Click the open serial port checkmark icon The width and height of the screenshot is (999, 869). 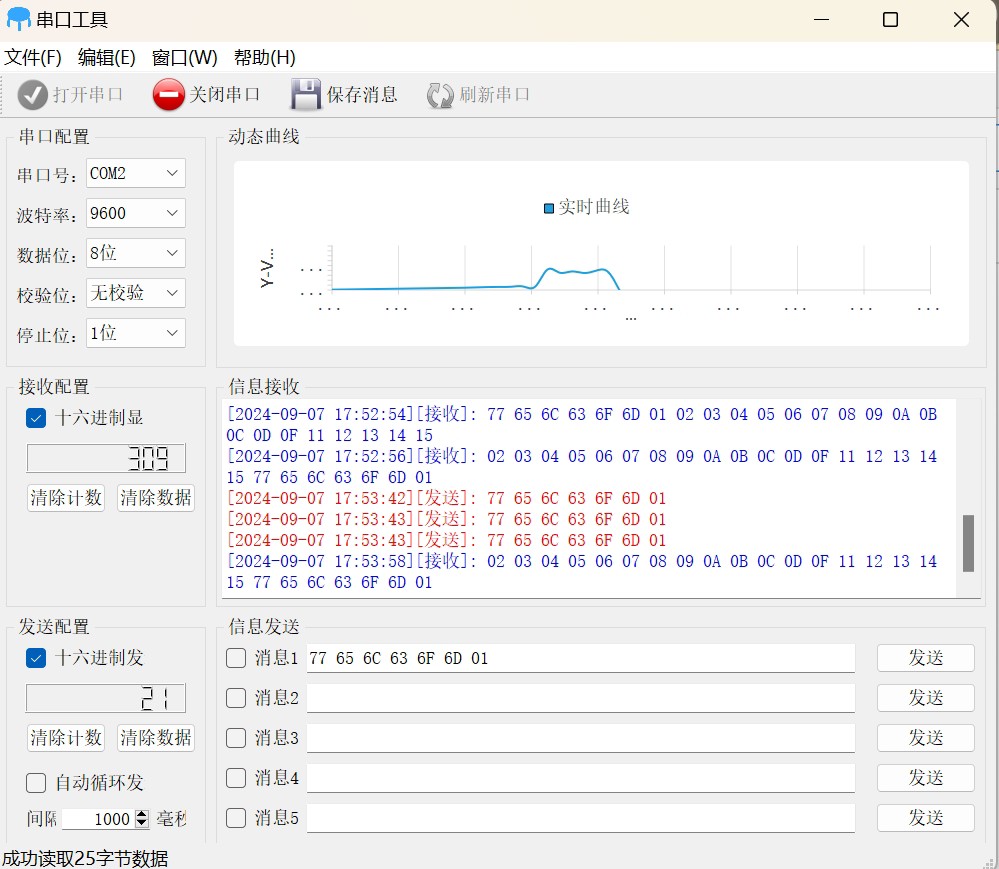[x=33, y=95]
